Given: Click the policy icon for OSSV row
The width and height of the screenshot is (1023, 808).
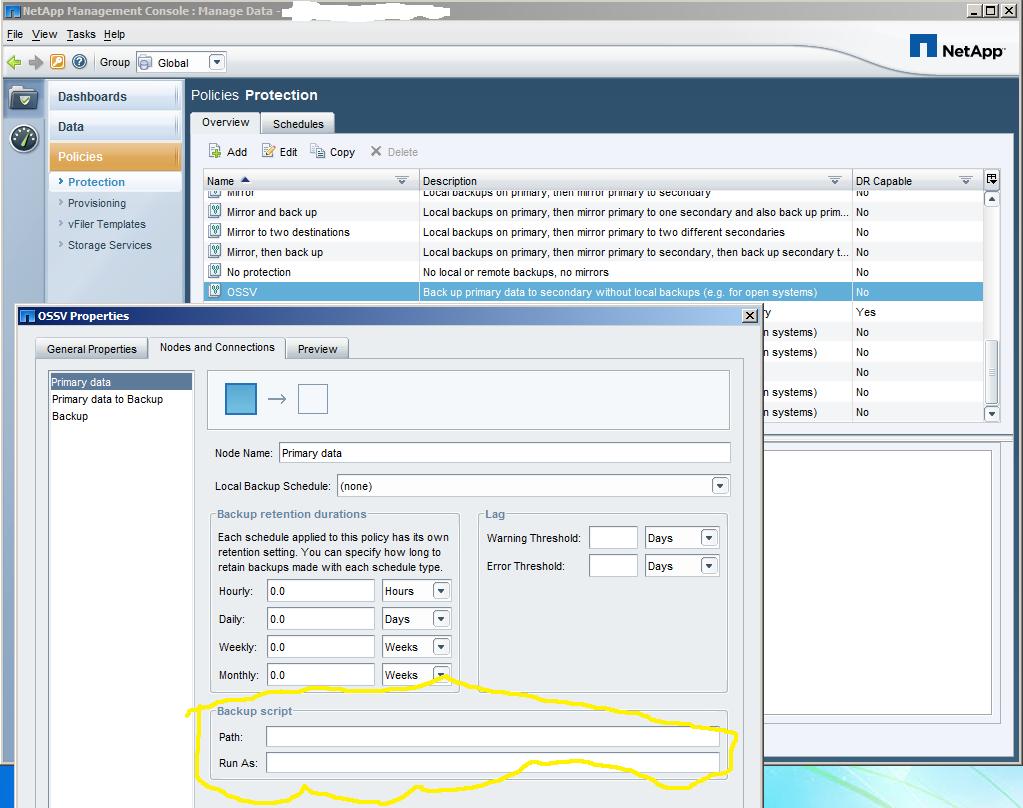Looking at the screenshot, I should pyautogui.click(x=215, y=291).
